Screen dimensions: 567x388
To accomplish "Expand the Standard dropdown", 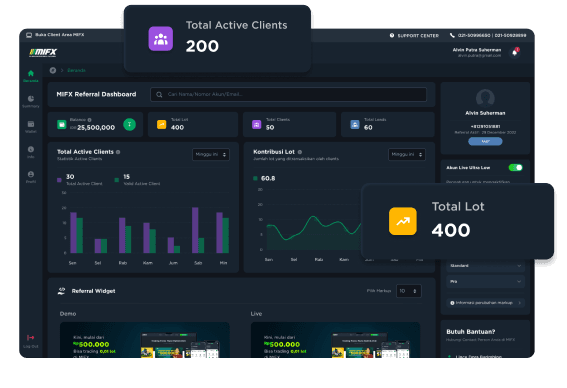I will (485, 266).
